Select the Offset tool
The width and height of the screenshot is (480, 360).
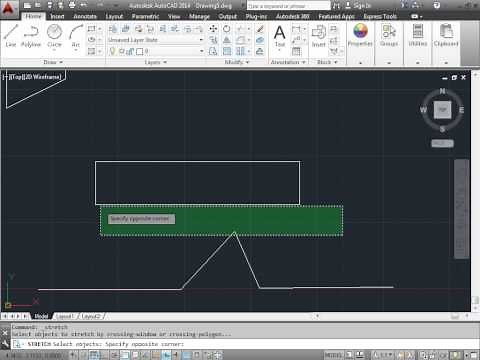(260, 51)
